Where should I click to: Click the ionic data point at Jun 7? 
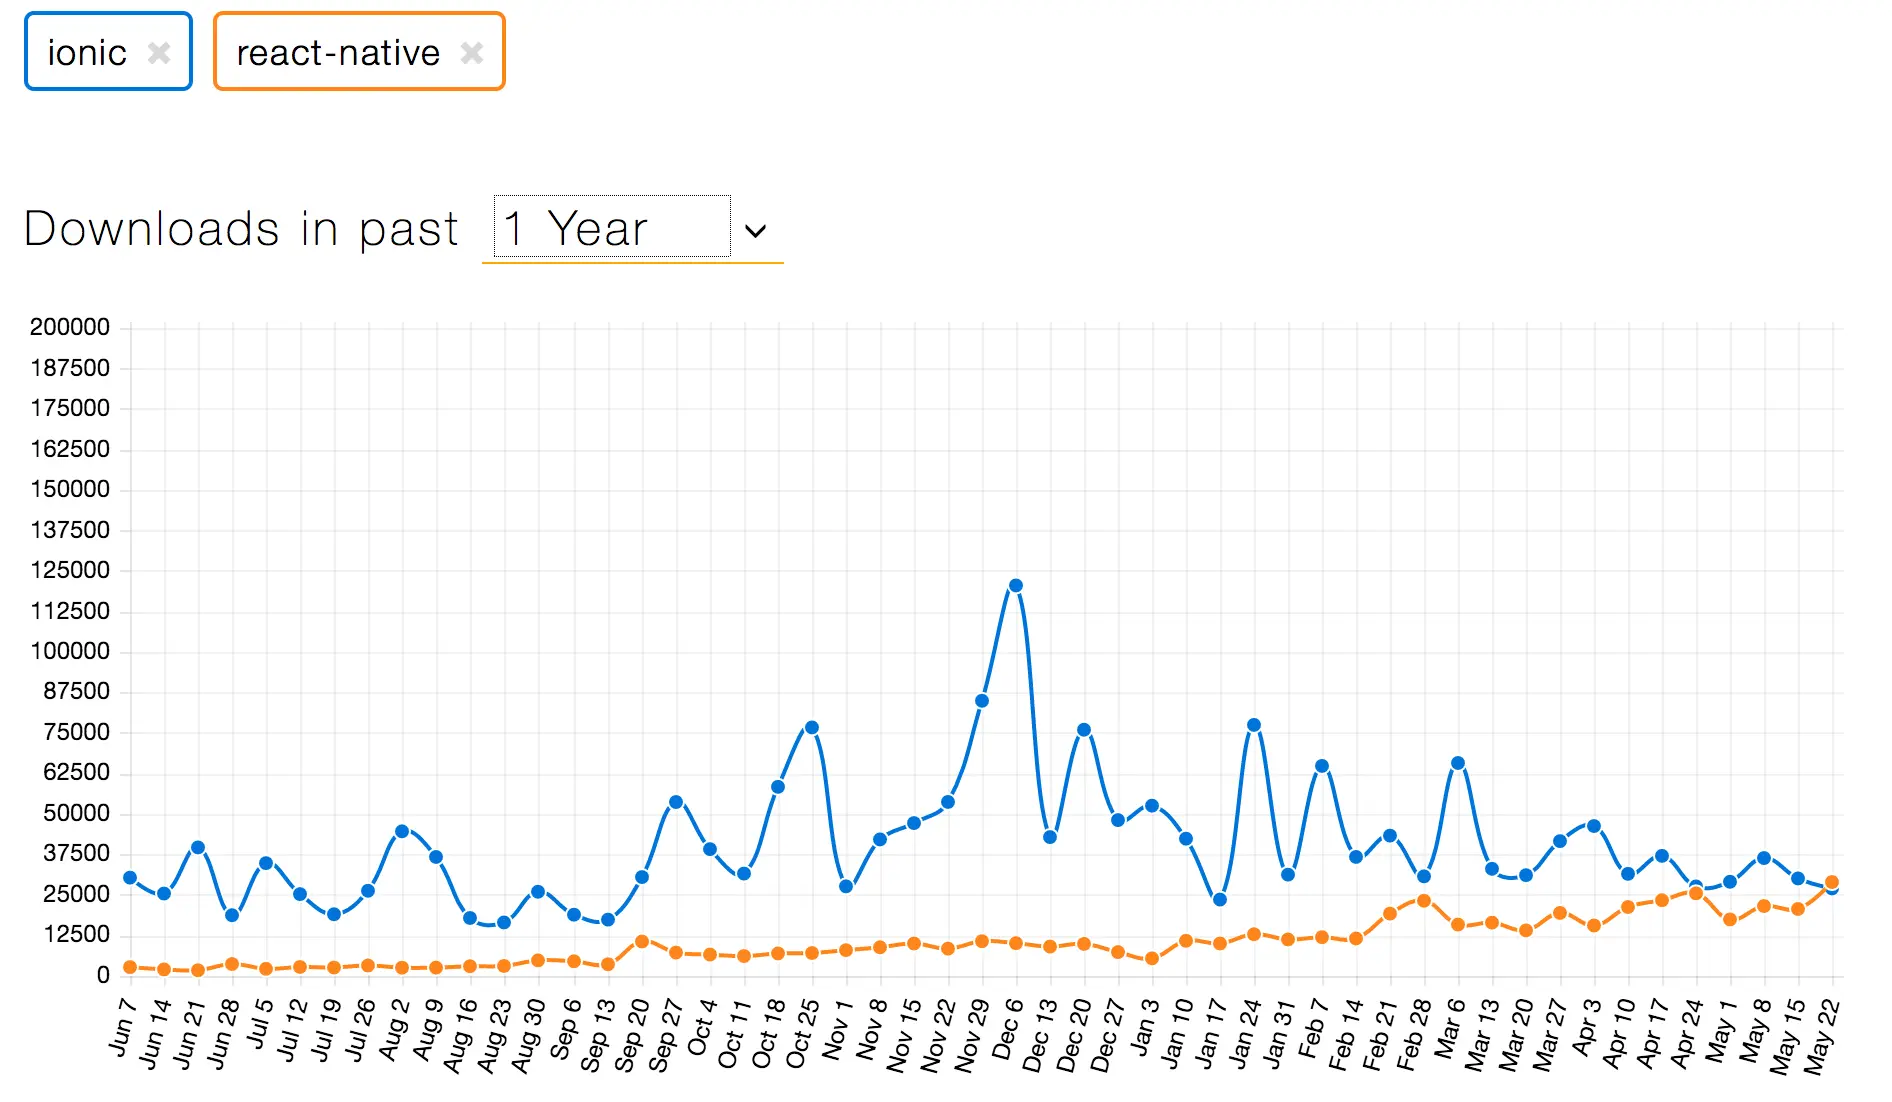[130, 878]
